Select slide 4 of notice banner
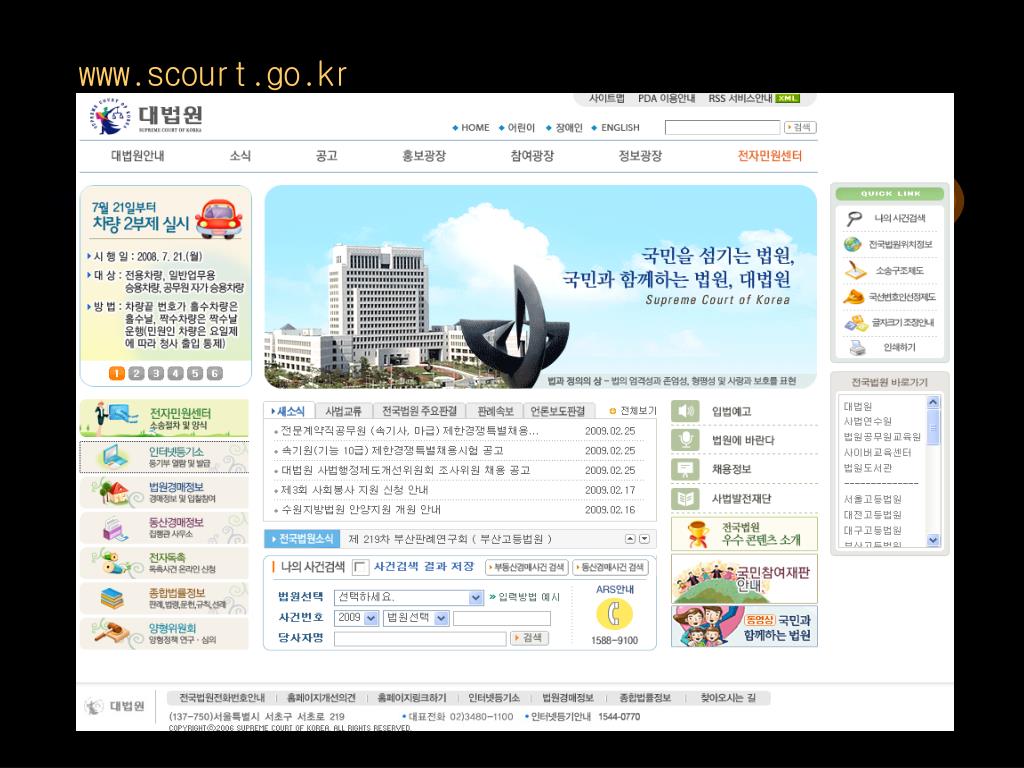This screenshot has width=1024, height=768. click(175, 373)
